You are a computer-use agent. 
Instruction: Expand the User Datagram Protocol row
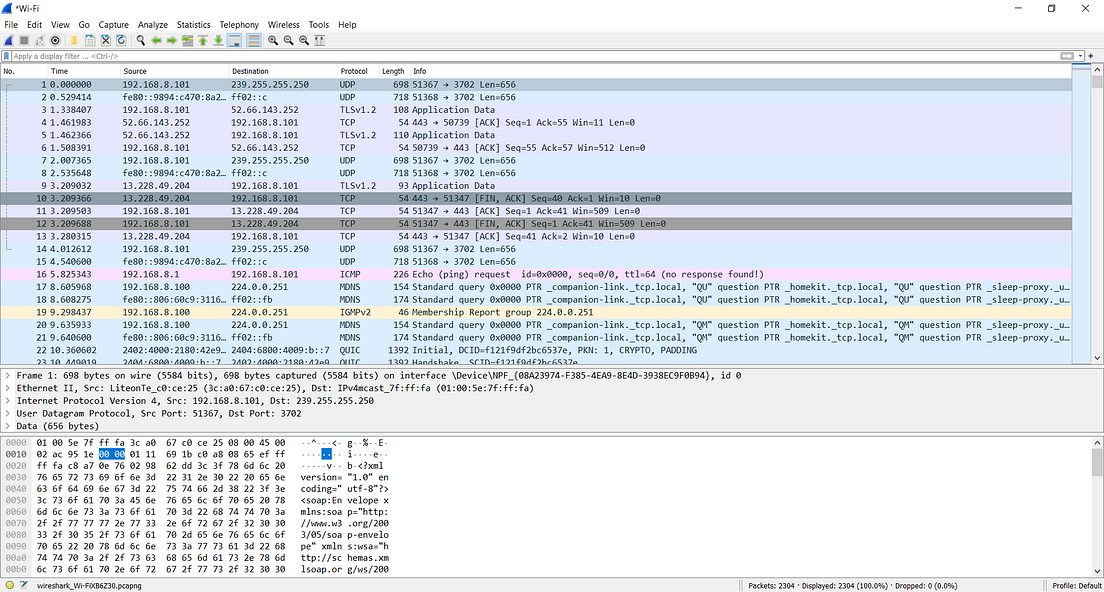click(x=8, y=414)
